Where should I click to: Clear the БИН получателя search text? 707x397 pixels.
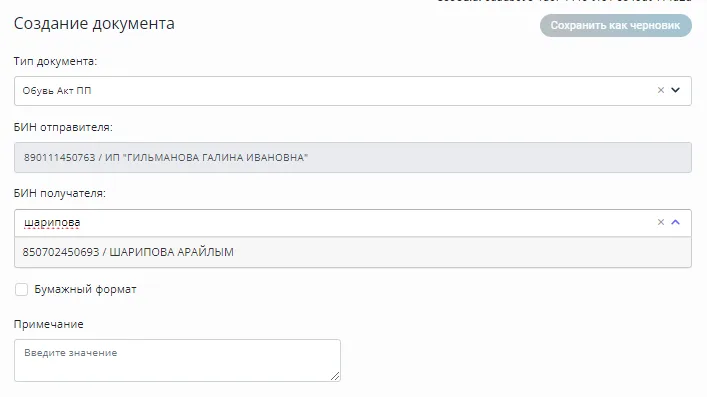coord(661,222)
